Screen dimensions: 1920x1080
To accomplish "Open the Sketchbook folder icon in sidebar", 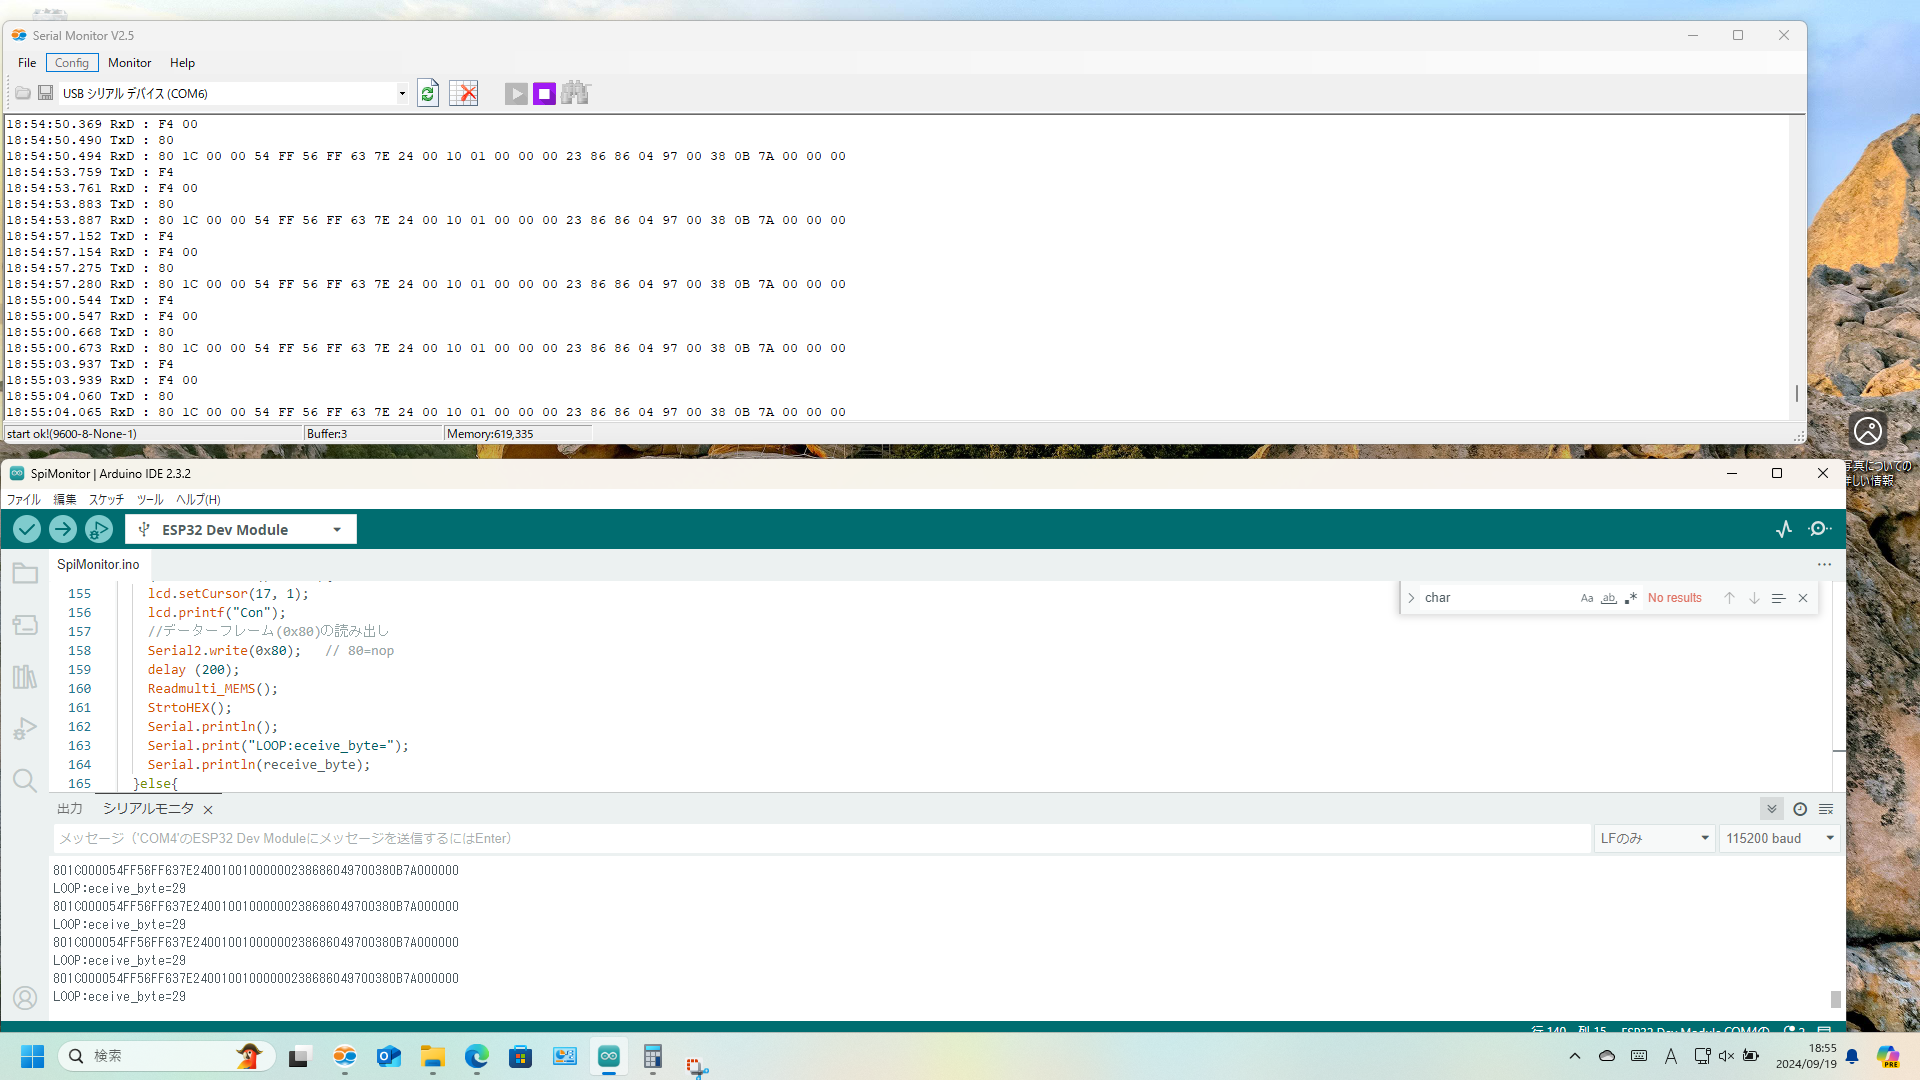I will pos(25,573).
